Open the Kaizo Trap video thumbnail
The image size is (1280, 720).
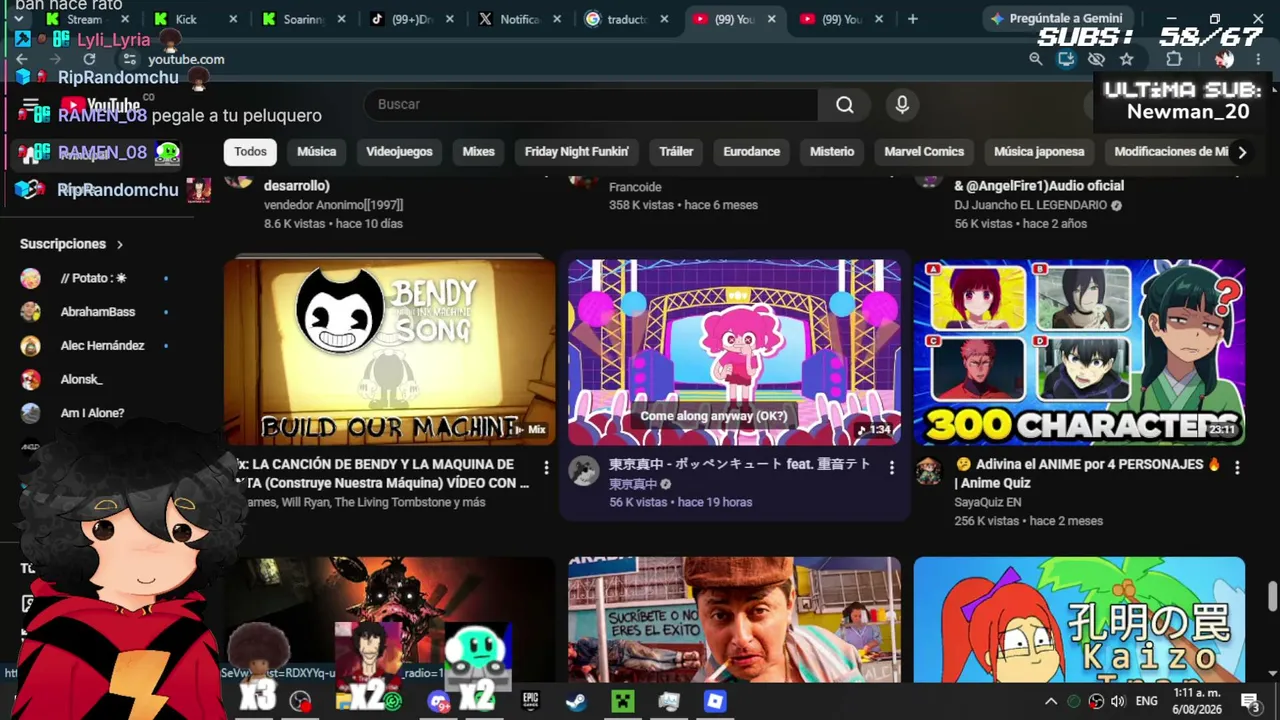click(x=1079, y=620)
